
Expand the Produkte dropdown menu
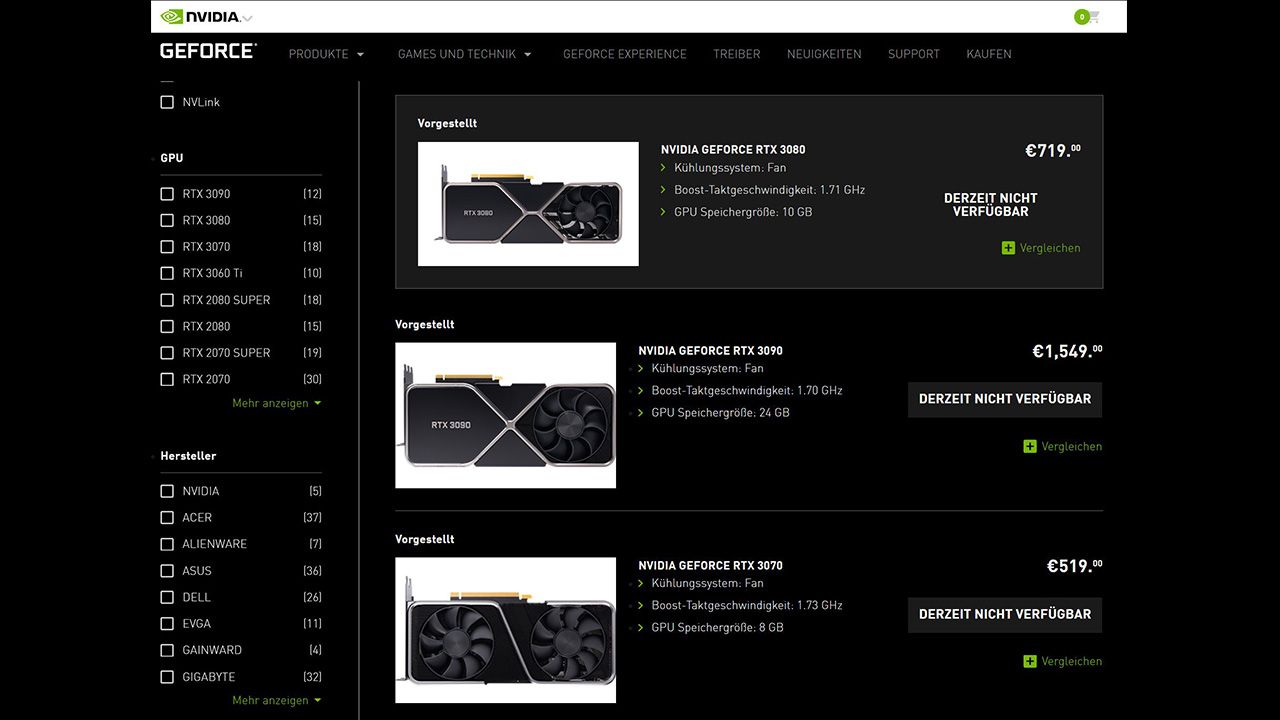pyautogui.click(x=326, y=54)
